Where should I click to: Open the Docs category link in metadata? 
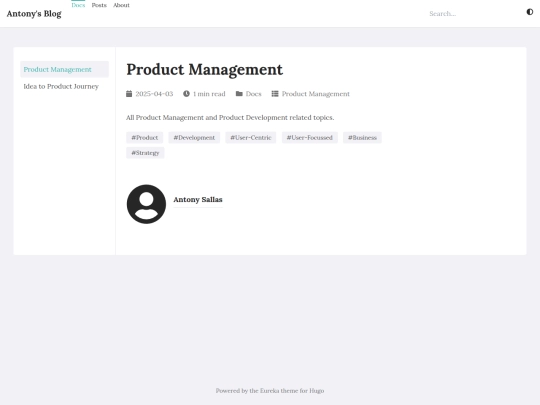(253, 94)
